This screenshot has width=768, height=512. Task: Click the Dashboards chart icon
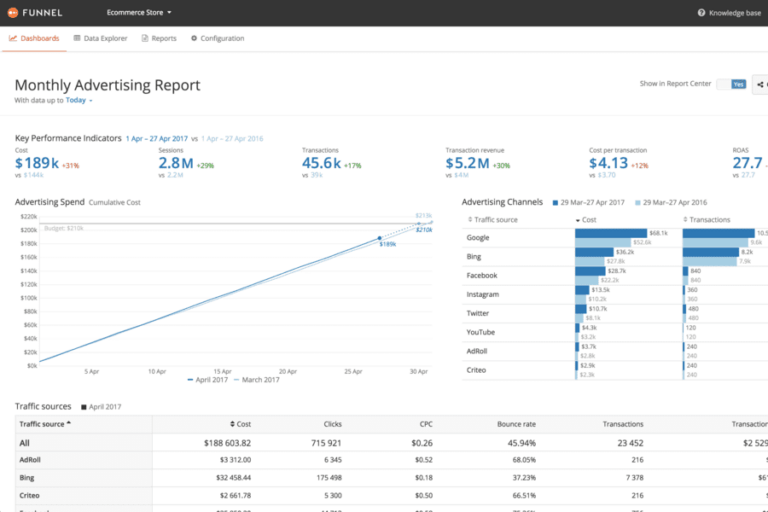click(x=13, y=39)
